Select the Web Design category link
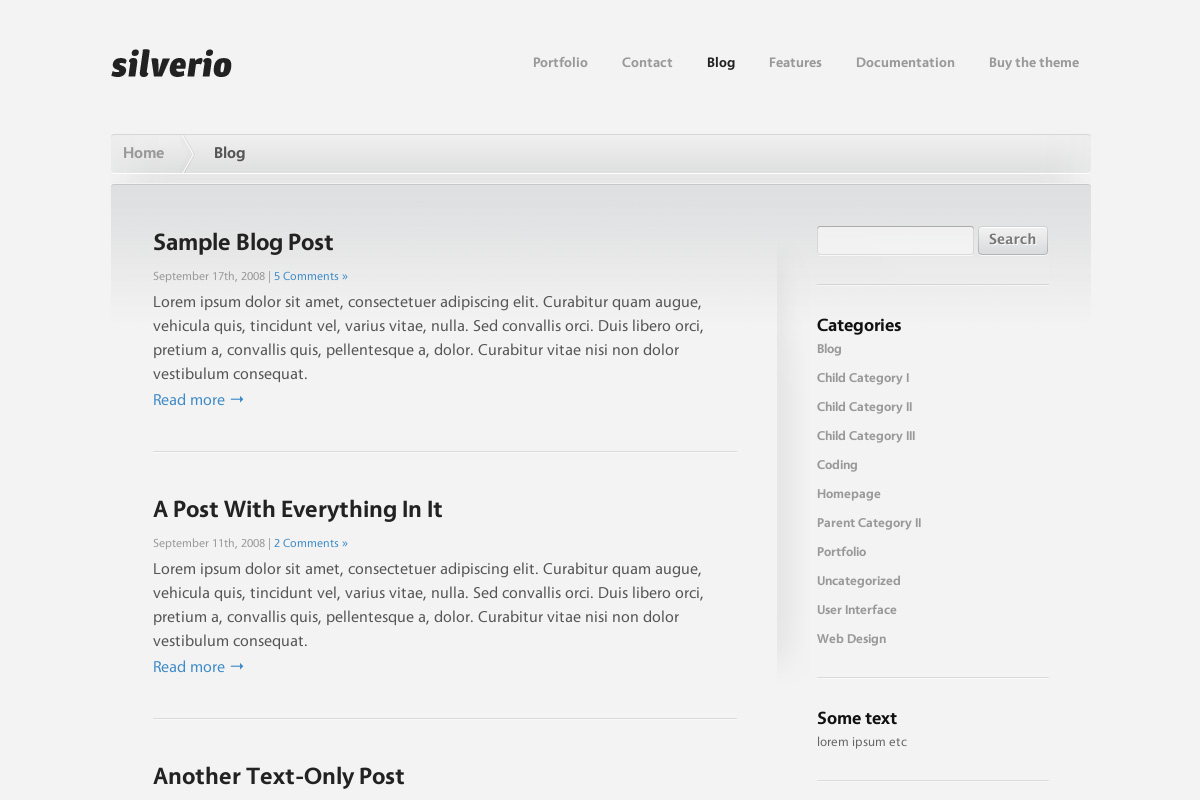The height and width of the screenshot is (800, 1200). point(851,639)
